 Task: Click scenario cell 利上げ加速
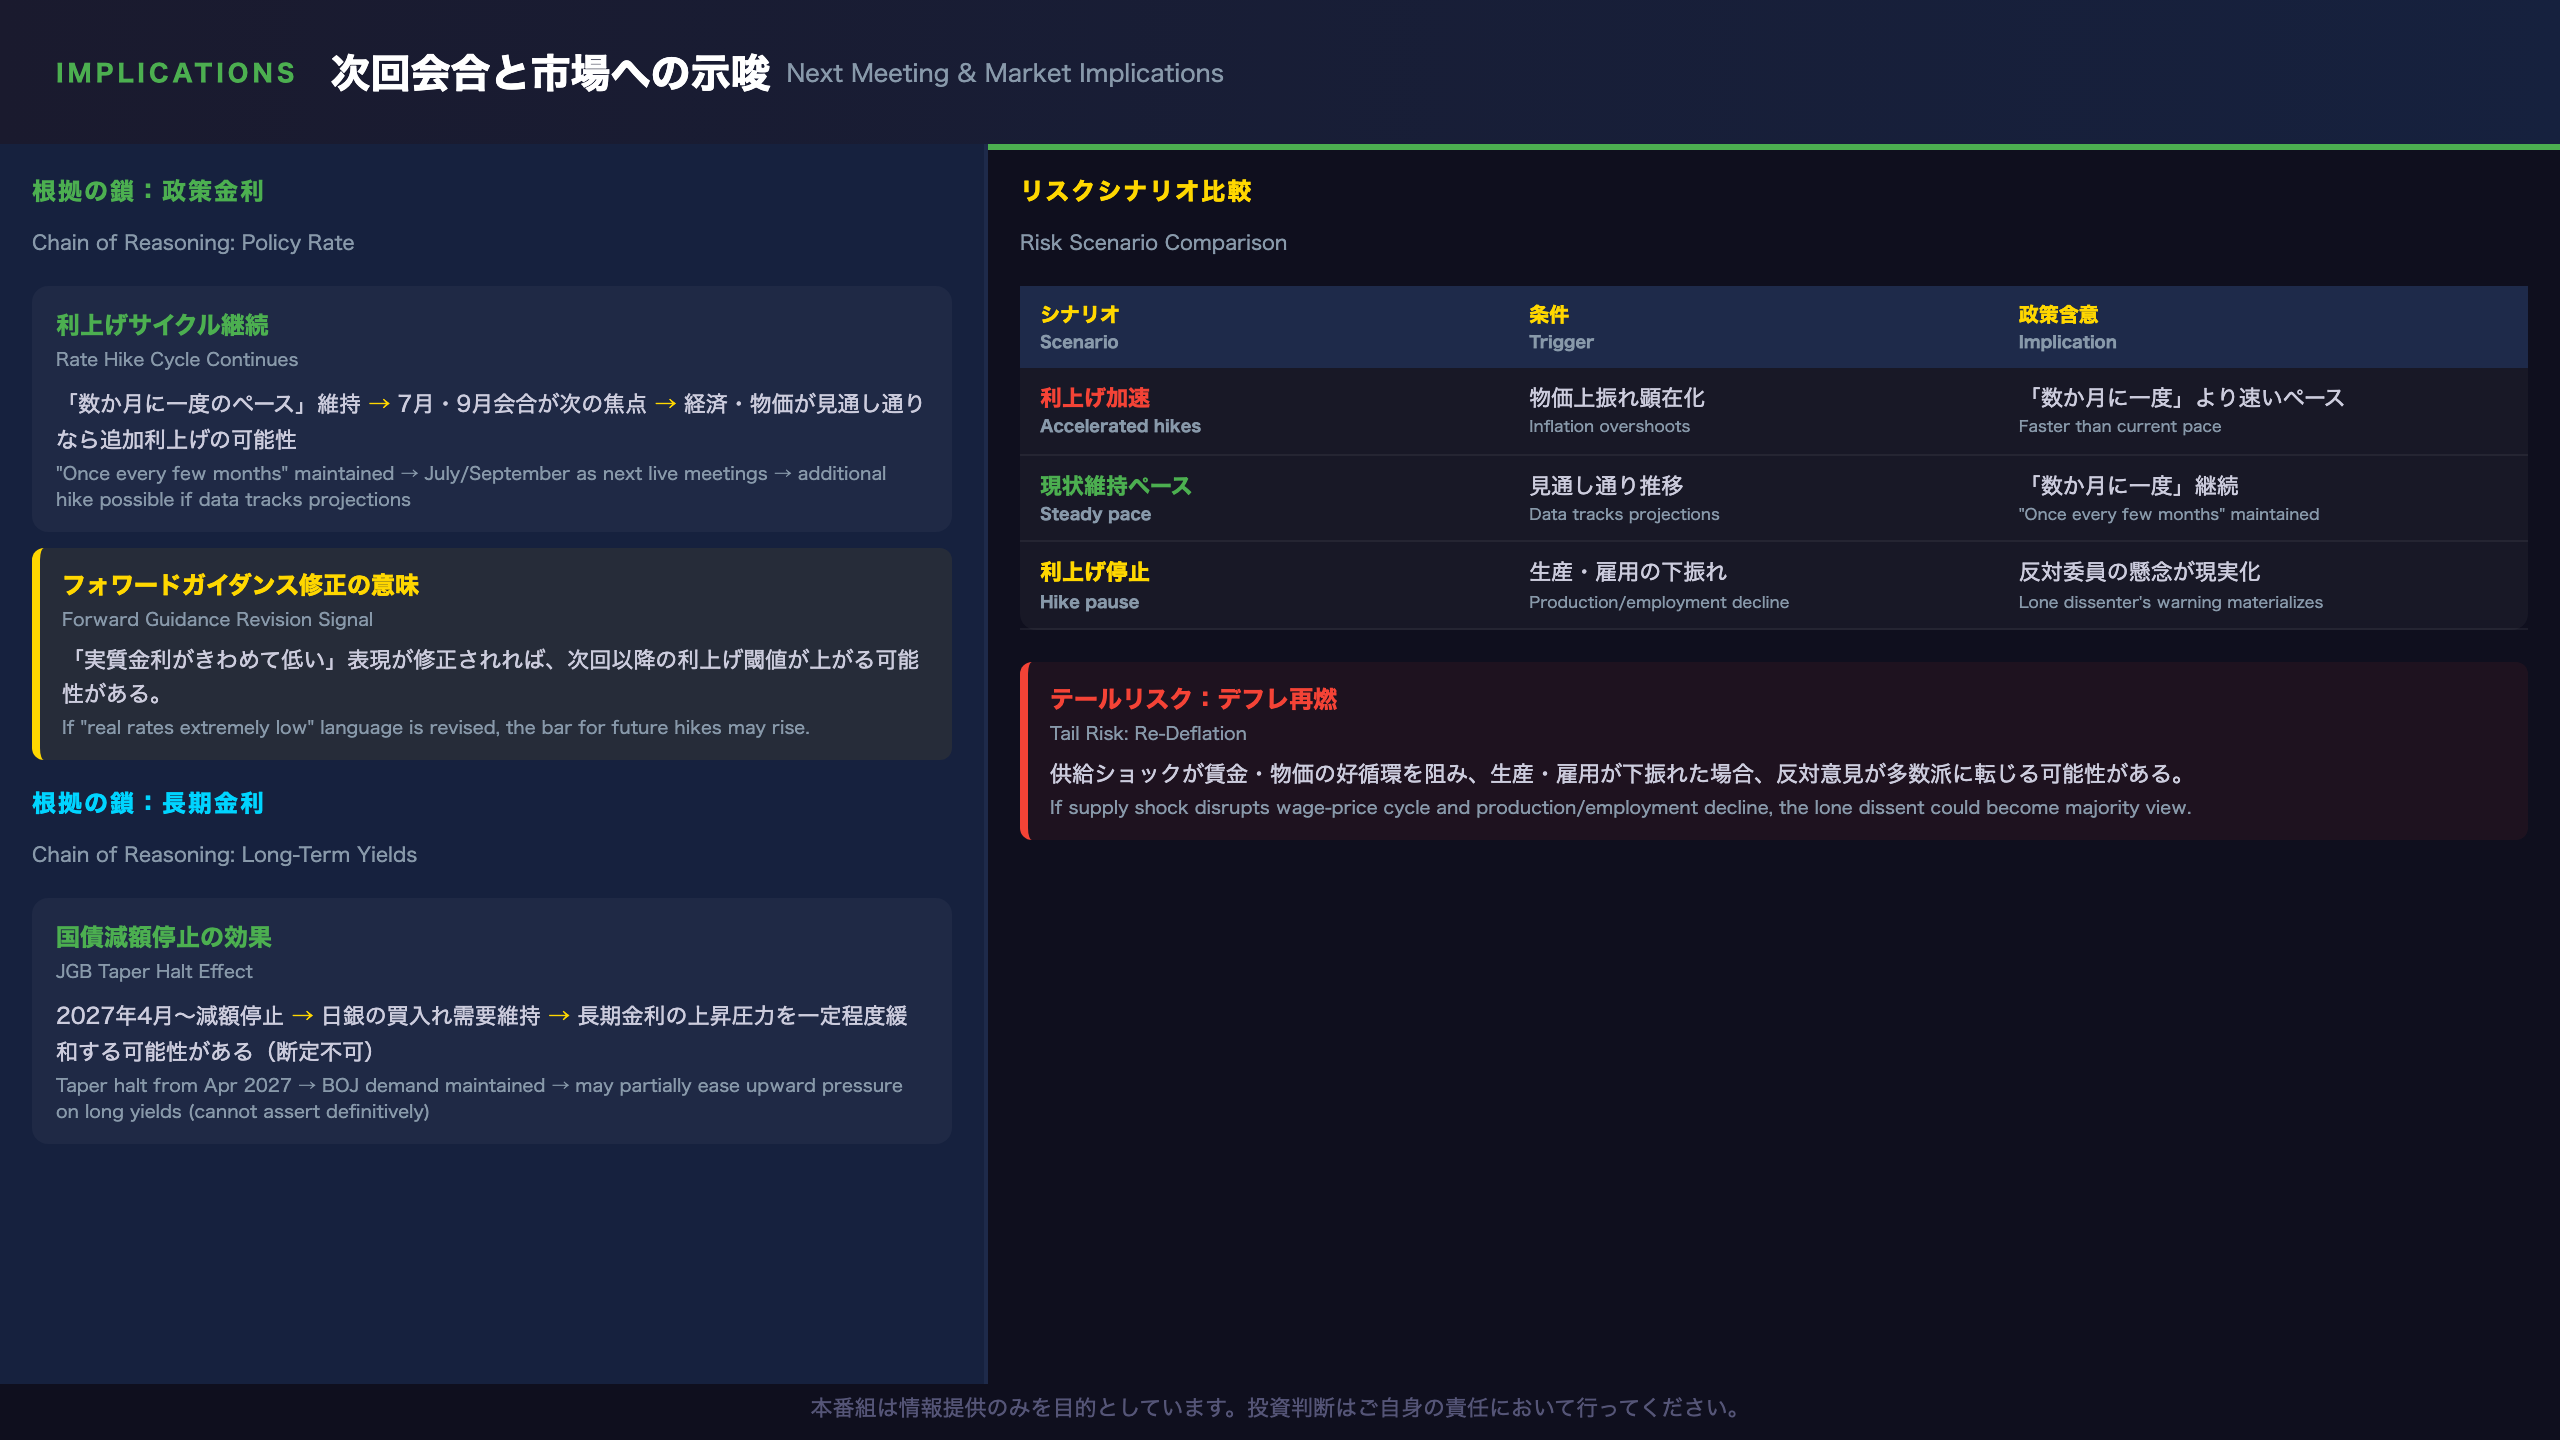1095,398
